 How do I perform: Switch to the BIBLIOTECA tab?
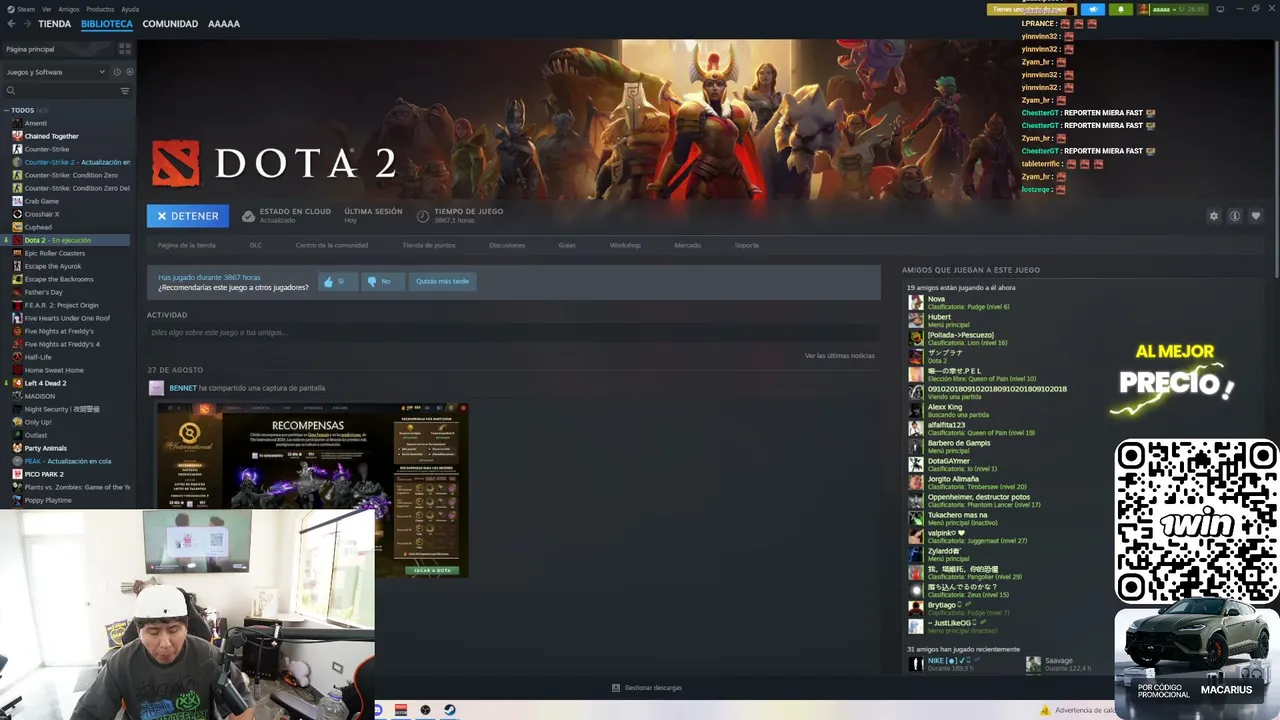pos(107,24)
